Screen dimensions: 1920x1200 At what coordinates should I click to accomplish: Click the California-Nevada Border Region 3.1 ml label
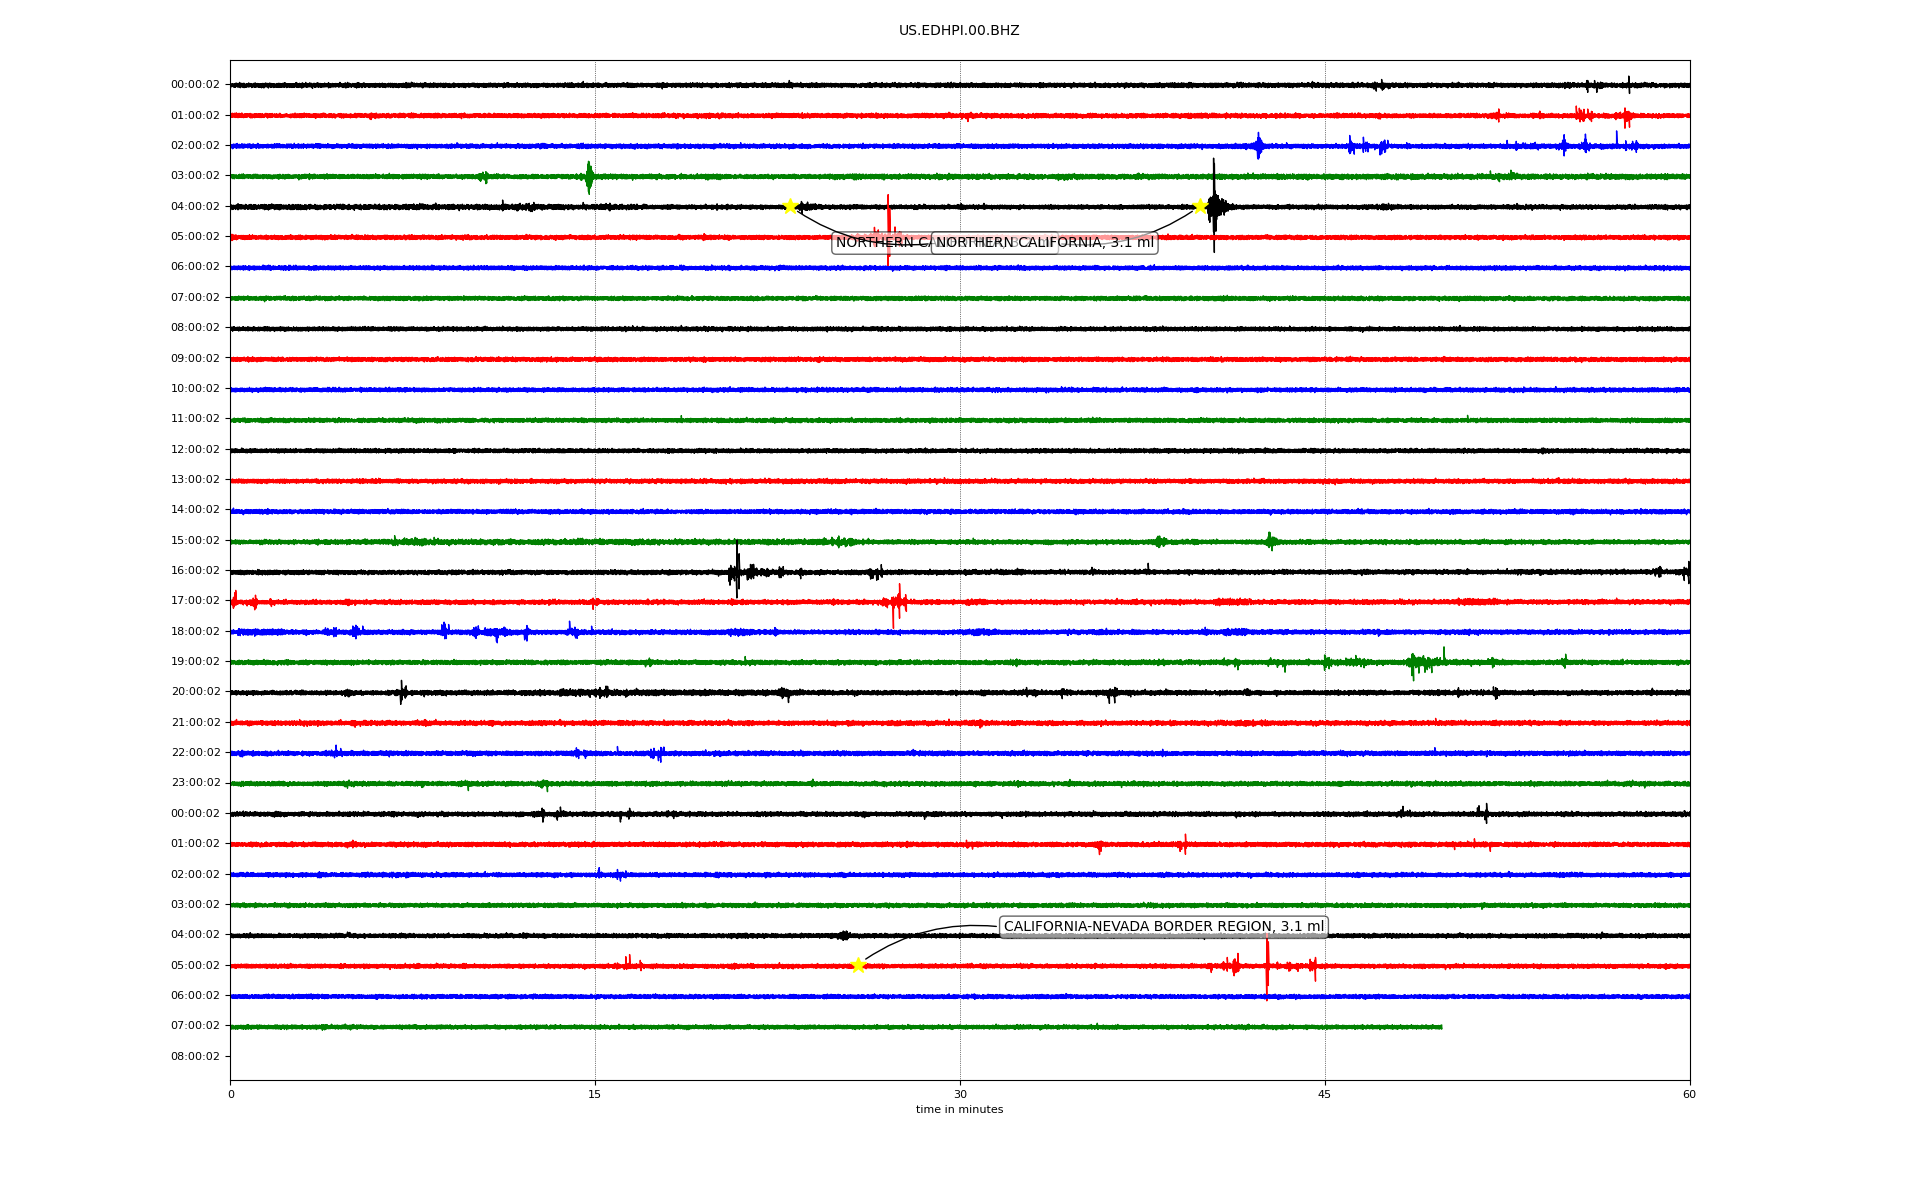tap(1163, 927)
